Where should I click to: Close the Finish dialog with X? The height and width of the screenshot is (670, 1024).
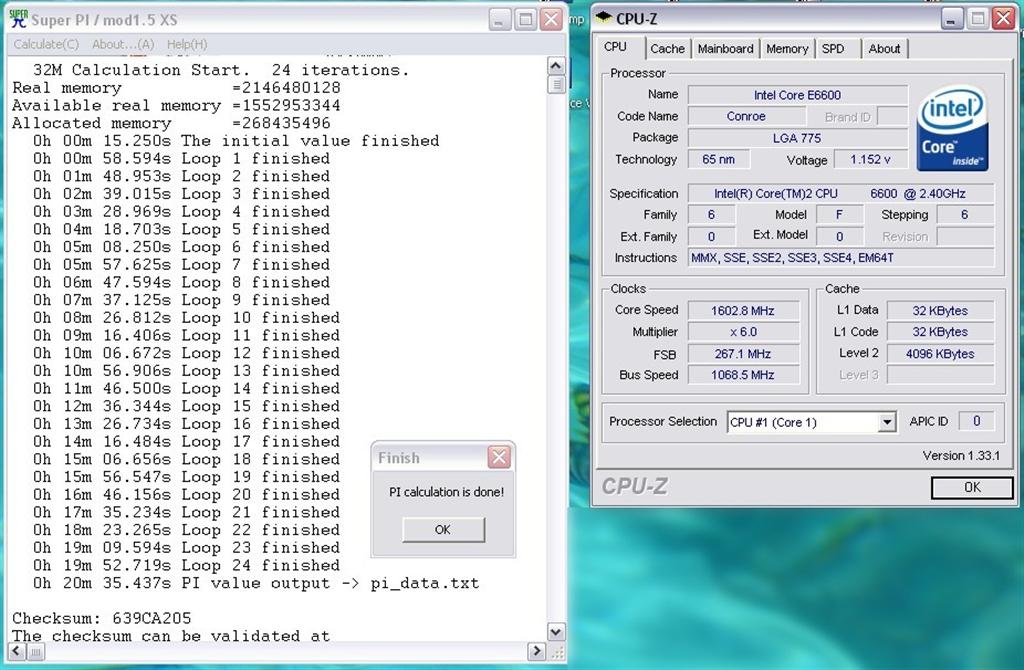click(500, 457)
